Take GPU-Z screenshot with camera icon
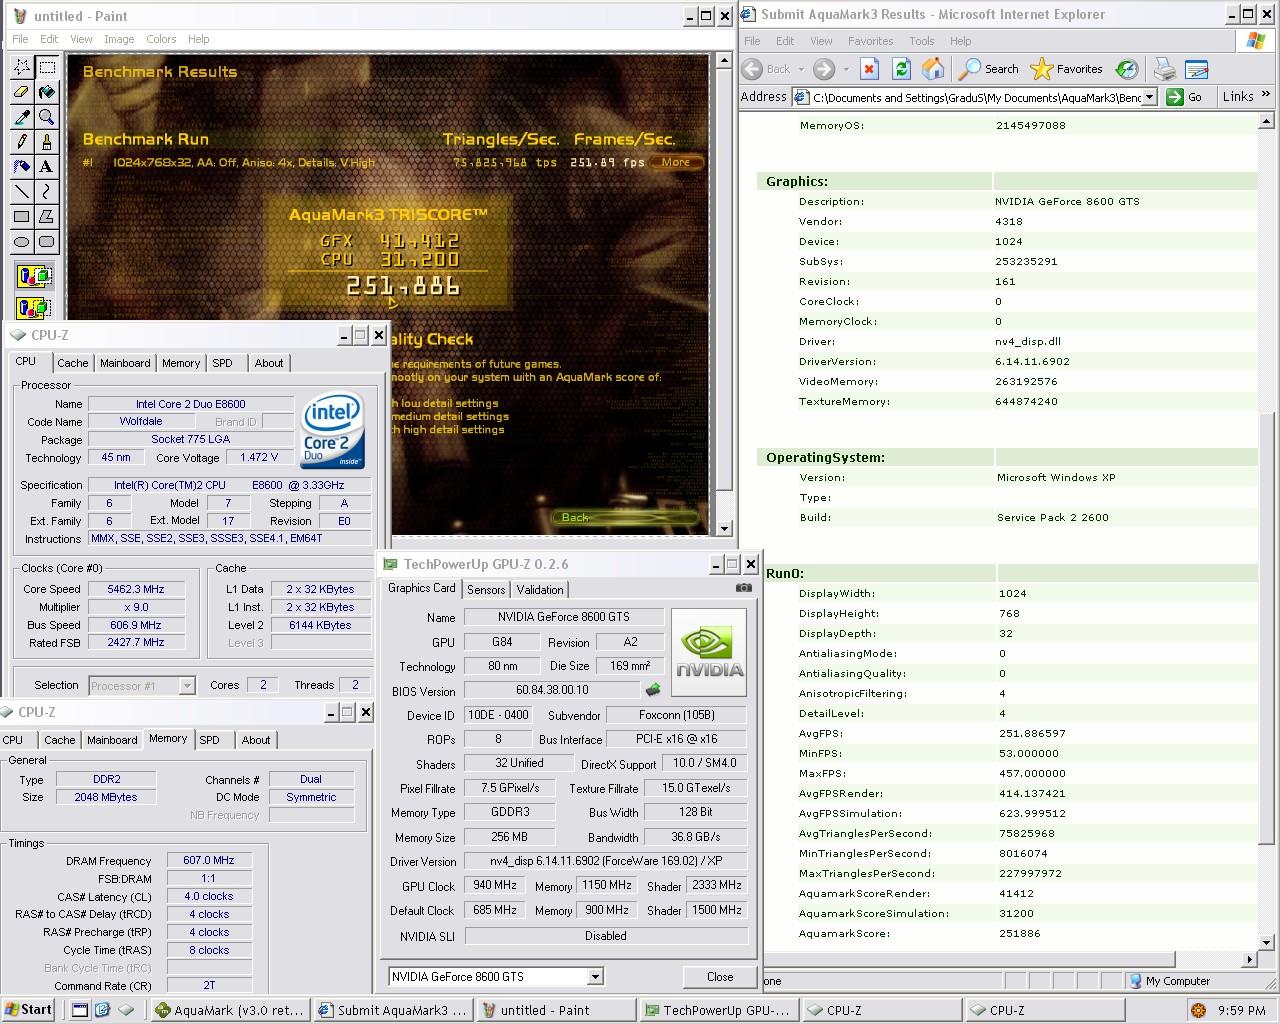1280x1024 pixels. 743,588
